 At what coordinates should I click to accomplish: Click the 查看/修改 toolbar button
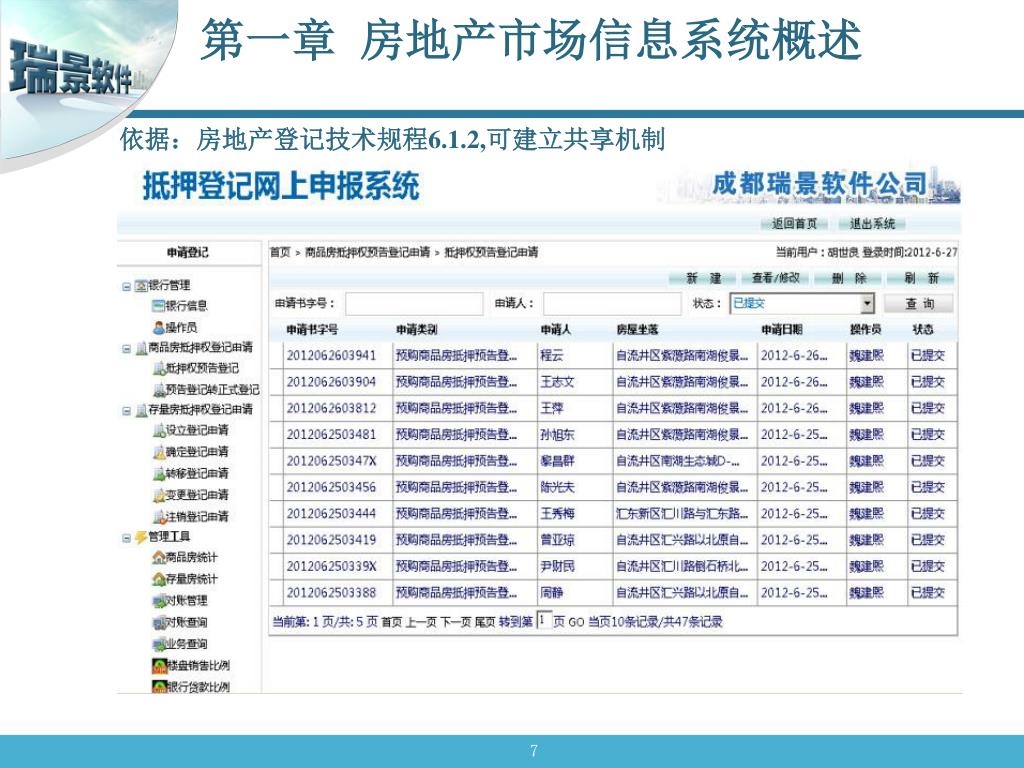(776, 279)
